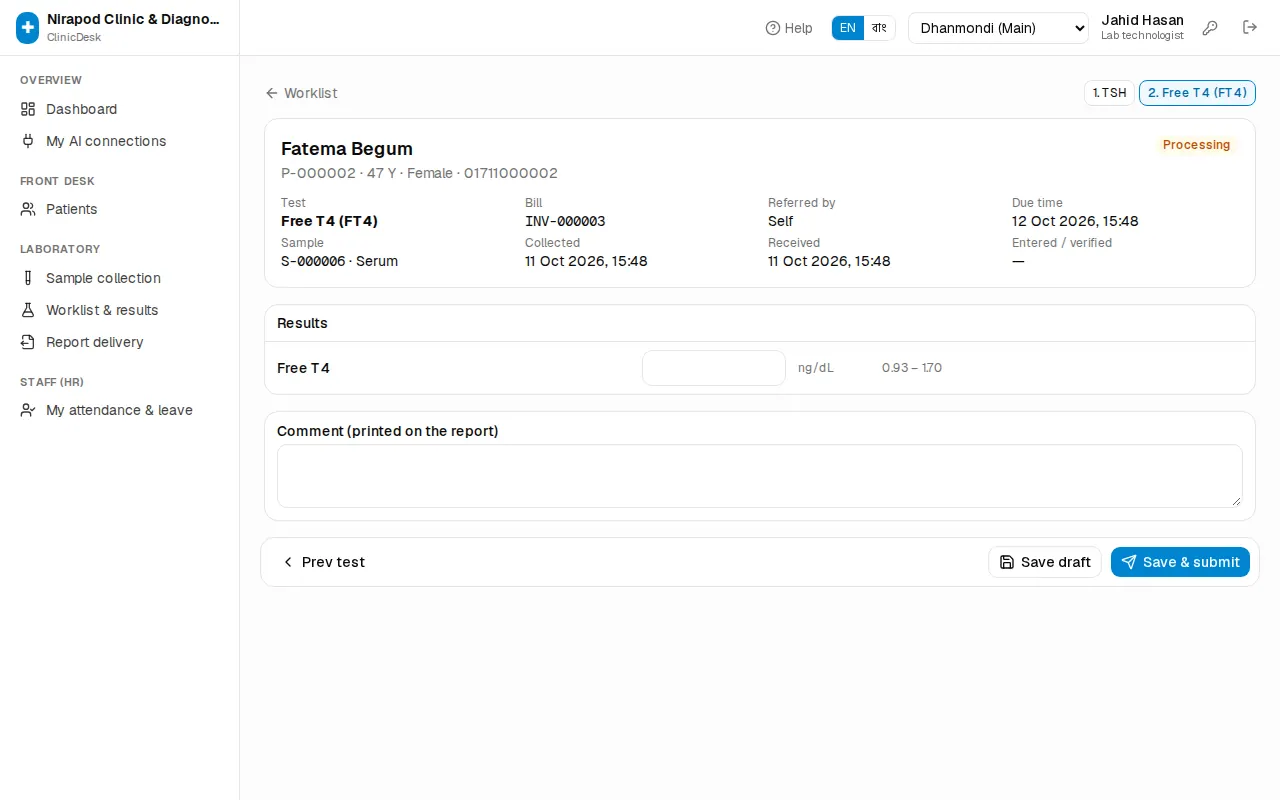Screen dimensions: 1280x800
Task: Select the 2. Free T4 (FT4) tab
Action: point(1197,93)
